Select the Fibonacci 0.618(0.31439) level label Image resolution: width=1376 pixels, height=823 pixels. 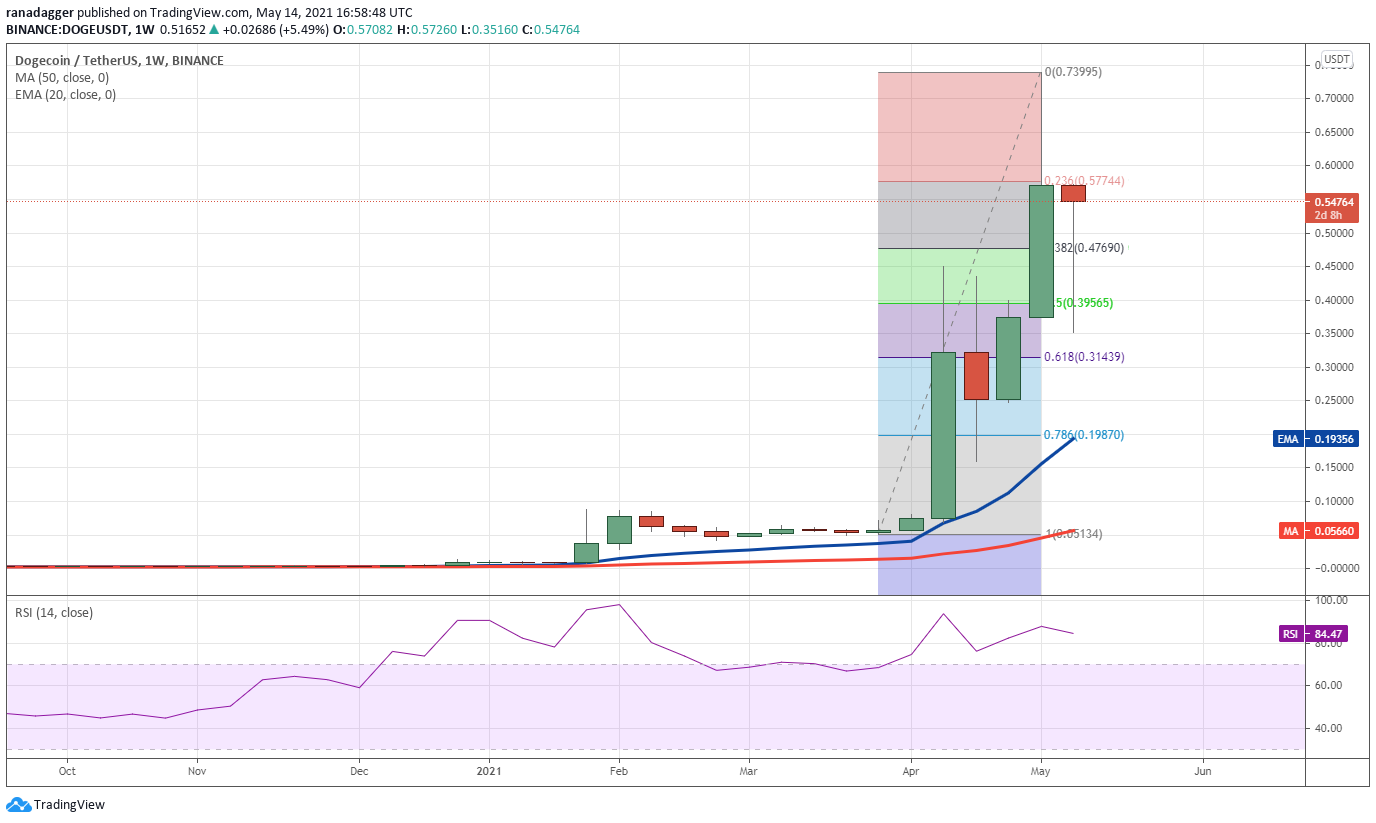(x=1084, y=357)
